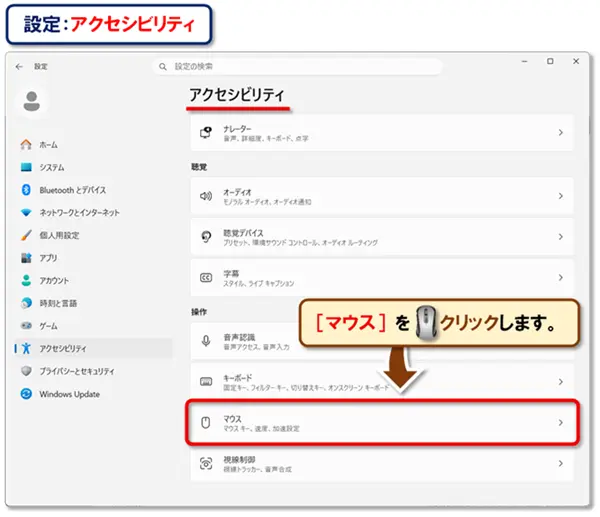Open ホーム in the sidebar

click(x=93, y=145)
